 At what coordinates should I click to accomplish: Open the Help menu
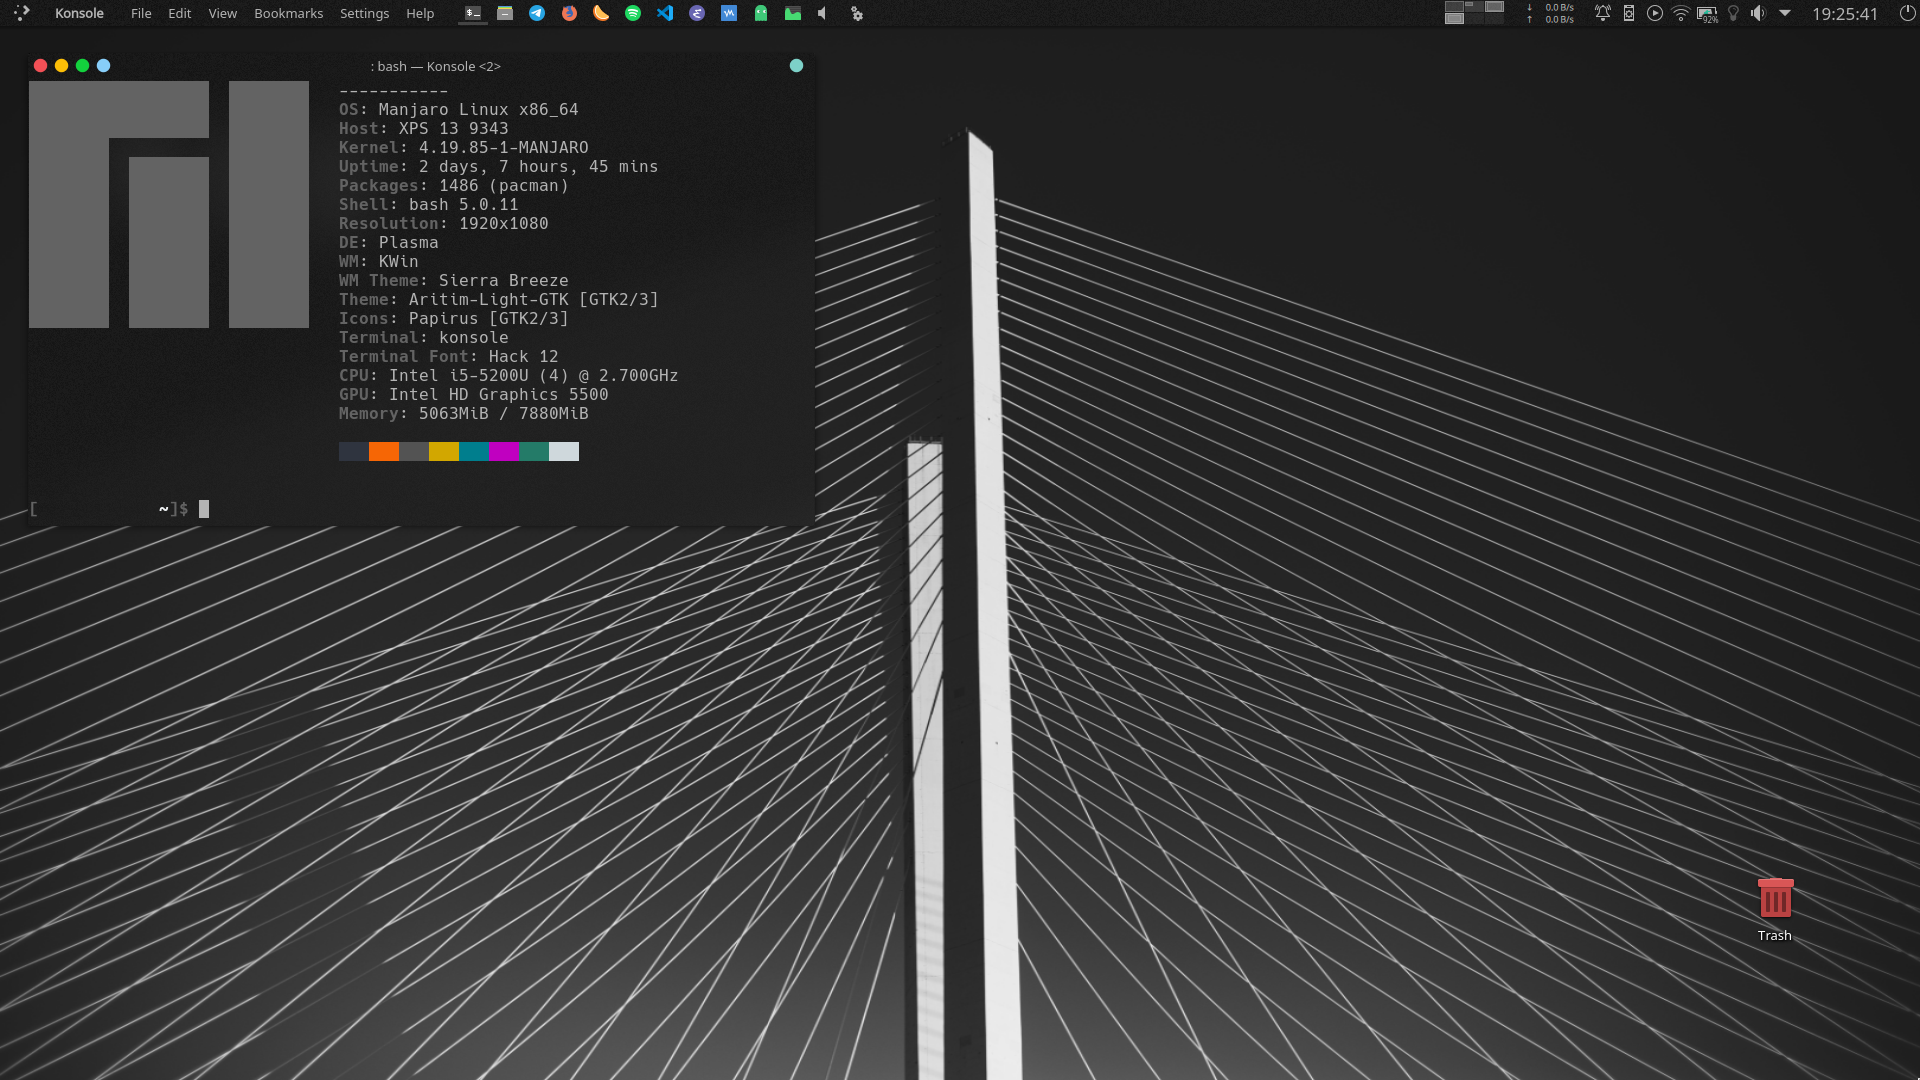(x=420, y=13)
